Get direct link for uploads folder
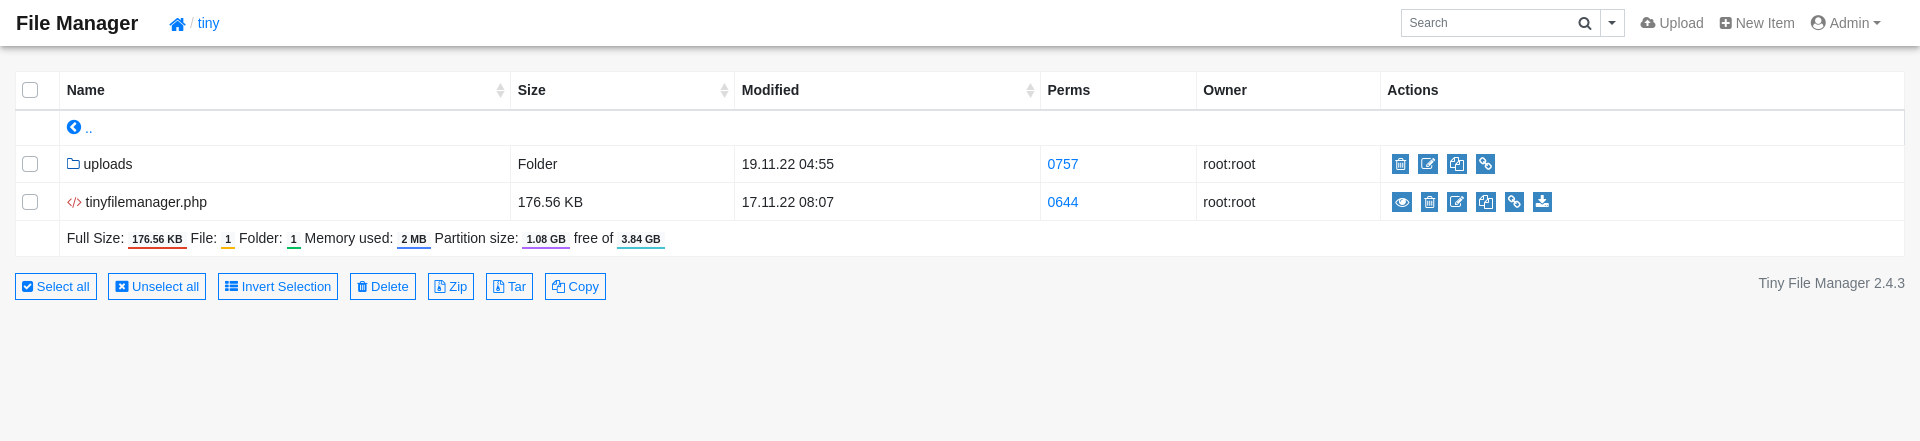This screenshot has width=1920, height=441. pyautogui.click(x=1486, y=164)
